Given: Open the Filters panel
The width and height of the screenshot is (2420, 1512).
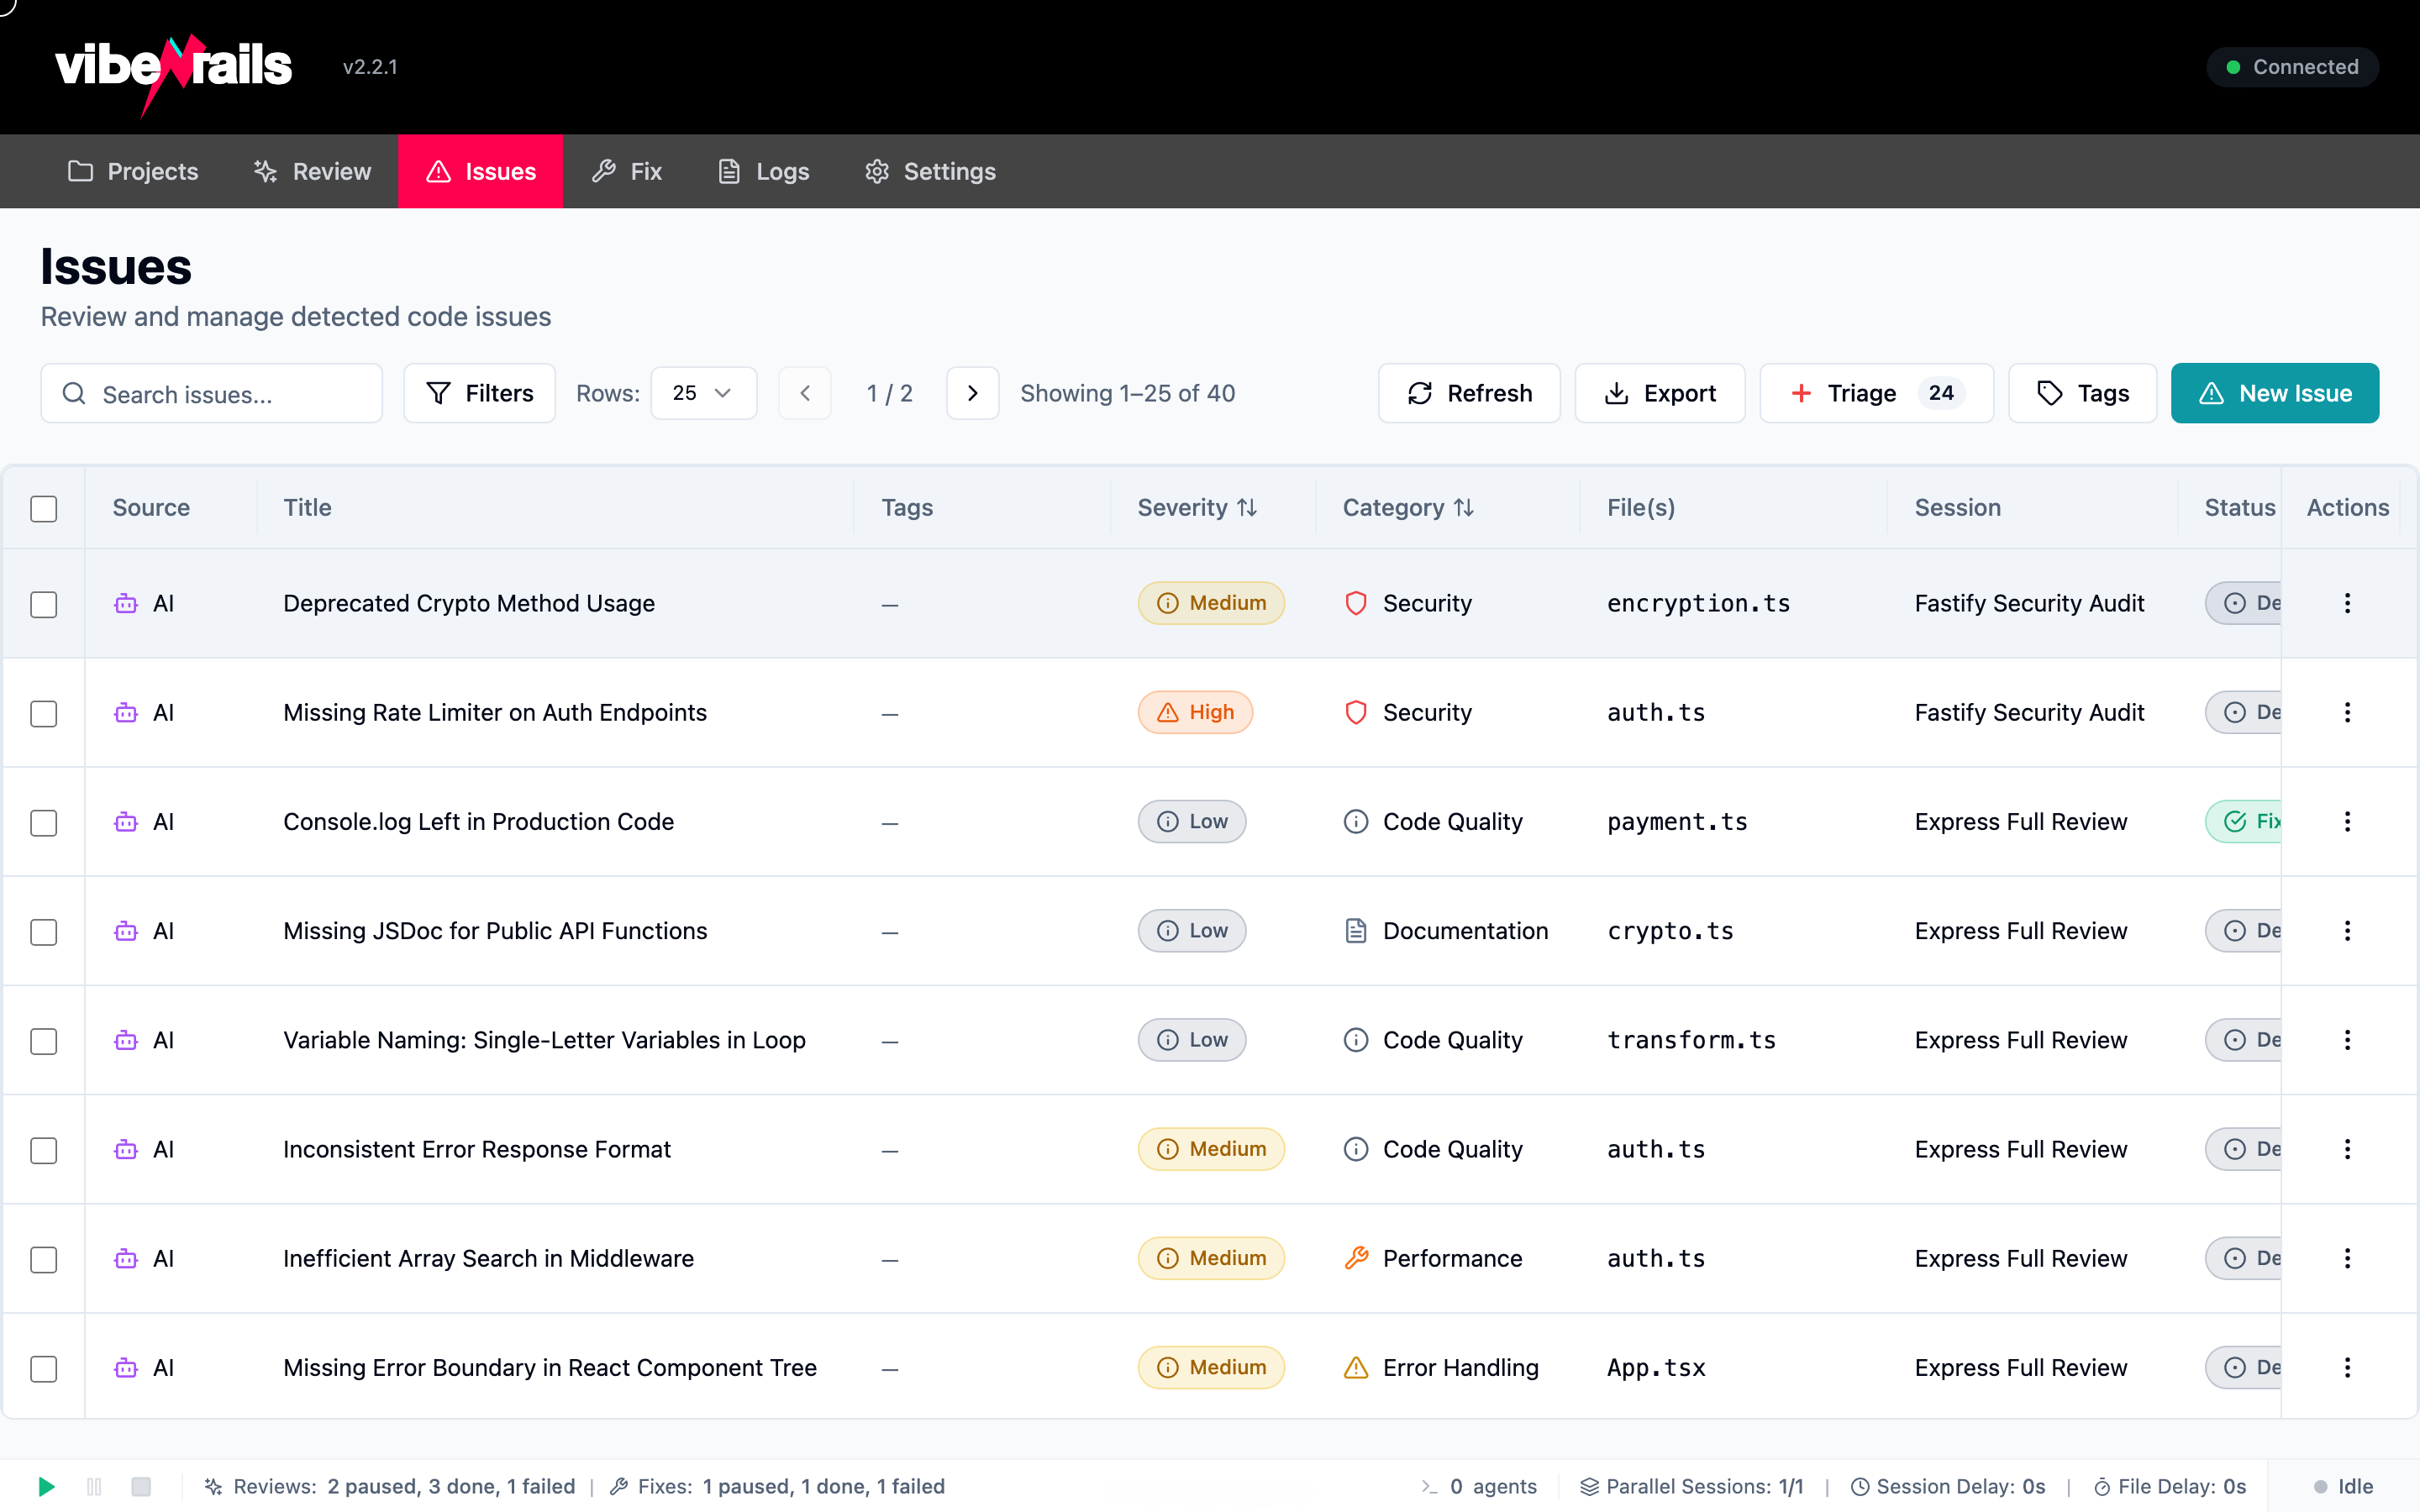Looking at the screenshot, I should [478, 393].
